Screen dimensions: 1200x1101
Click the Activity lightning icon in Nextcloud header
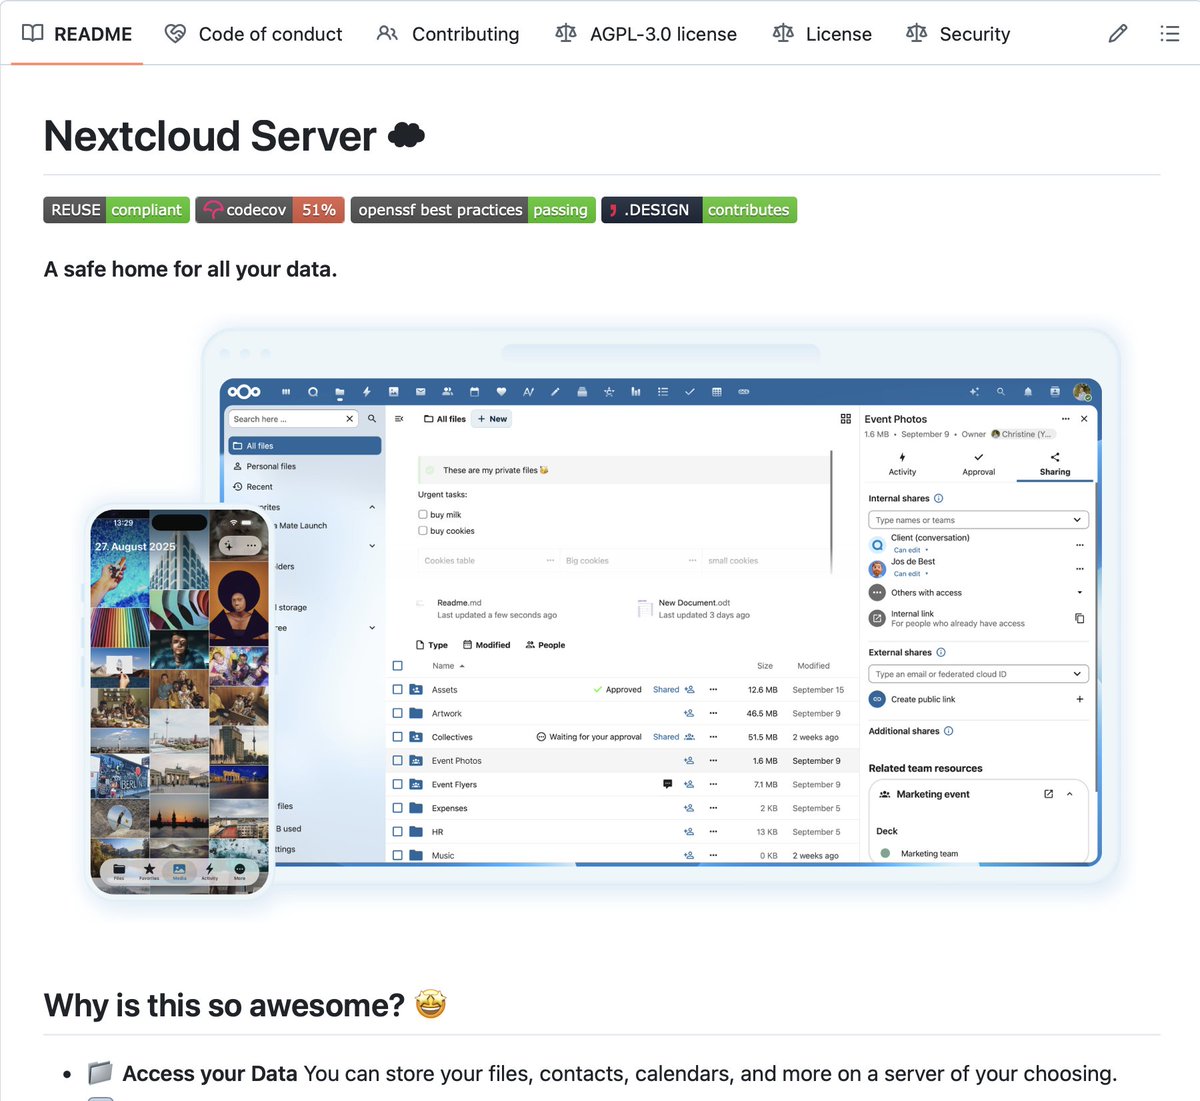367,392
